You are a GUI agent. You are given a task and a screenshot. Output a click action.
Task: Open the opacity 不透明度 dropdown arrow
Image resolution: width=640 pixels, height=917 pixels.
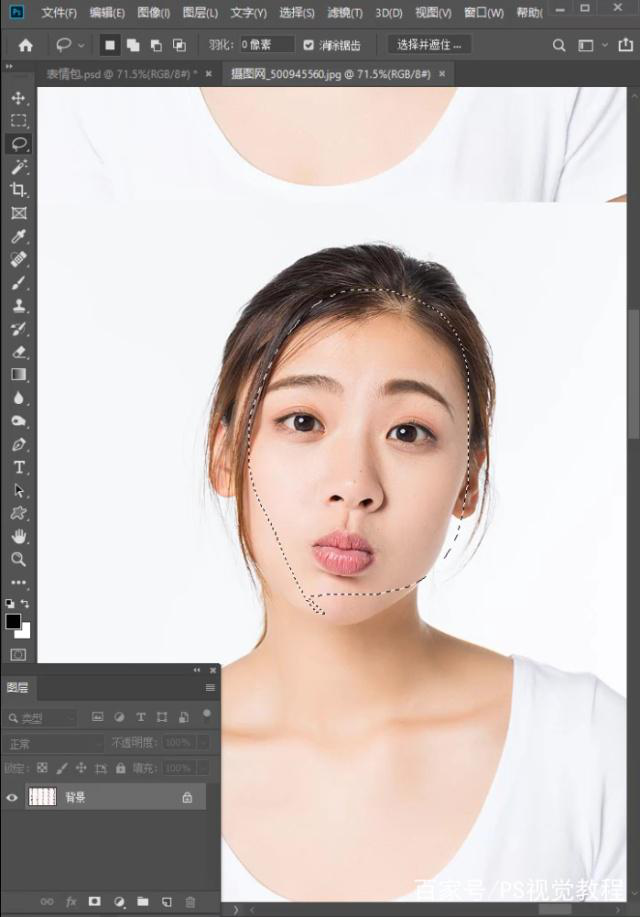pyautogui.click(x=204, y=743)
